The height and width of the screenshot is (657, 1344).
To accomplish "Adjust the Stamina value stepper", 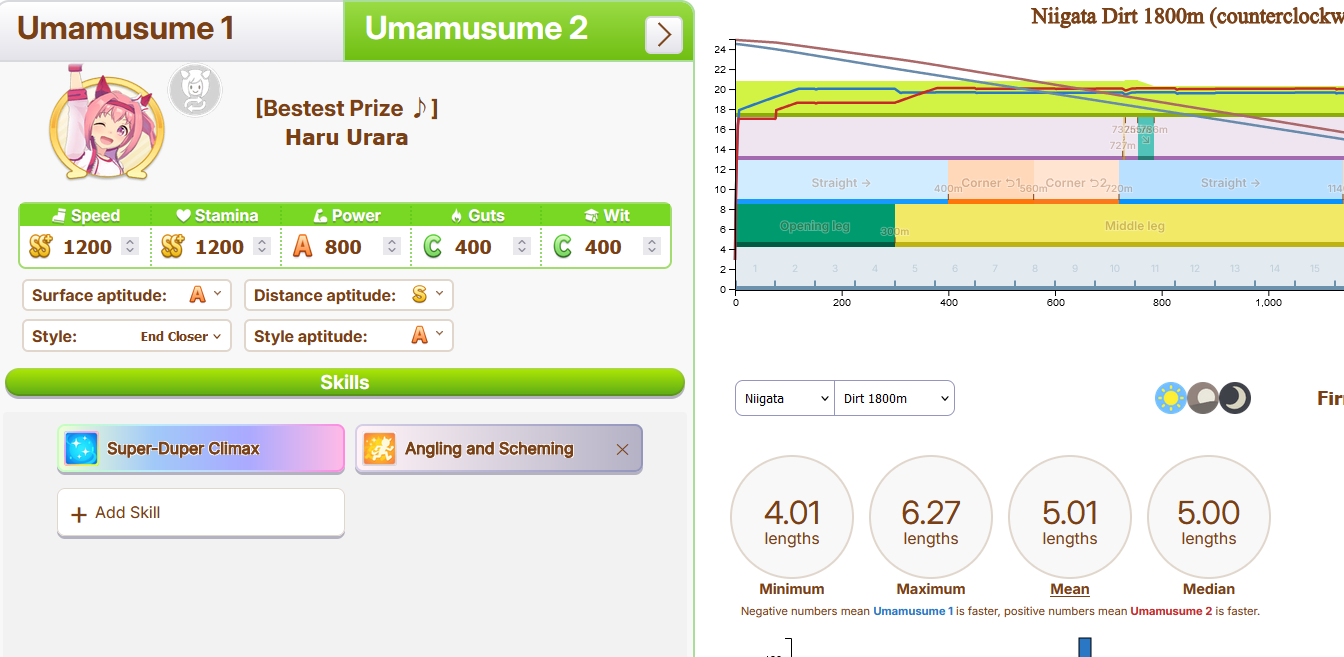I will (261, 246).
